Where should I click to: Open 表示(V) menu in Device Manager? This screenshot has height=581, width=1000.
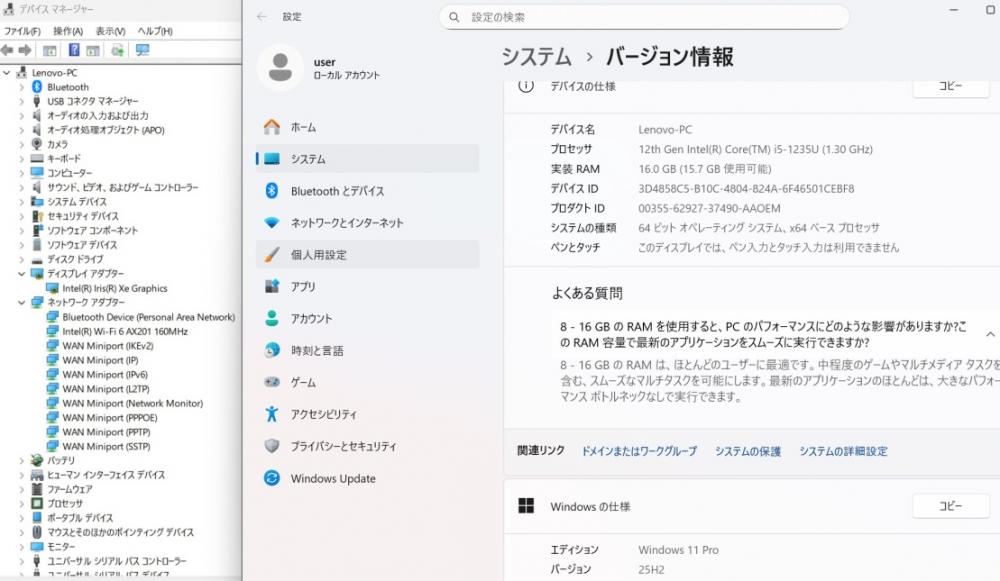(x=110, y=31)
